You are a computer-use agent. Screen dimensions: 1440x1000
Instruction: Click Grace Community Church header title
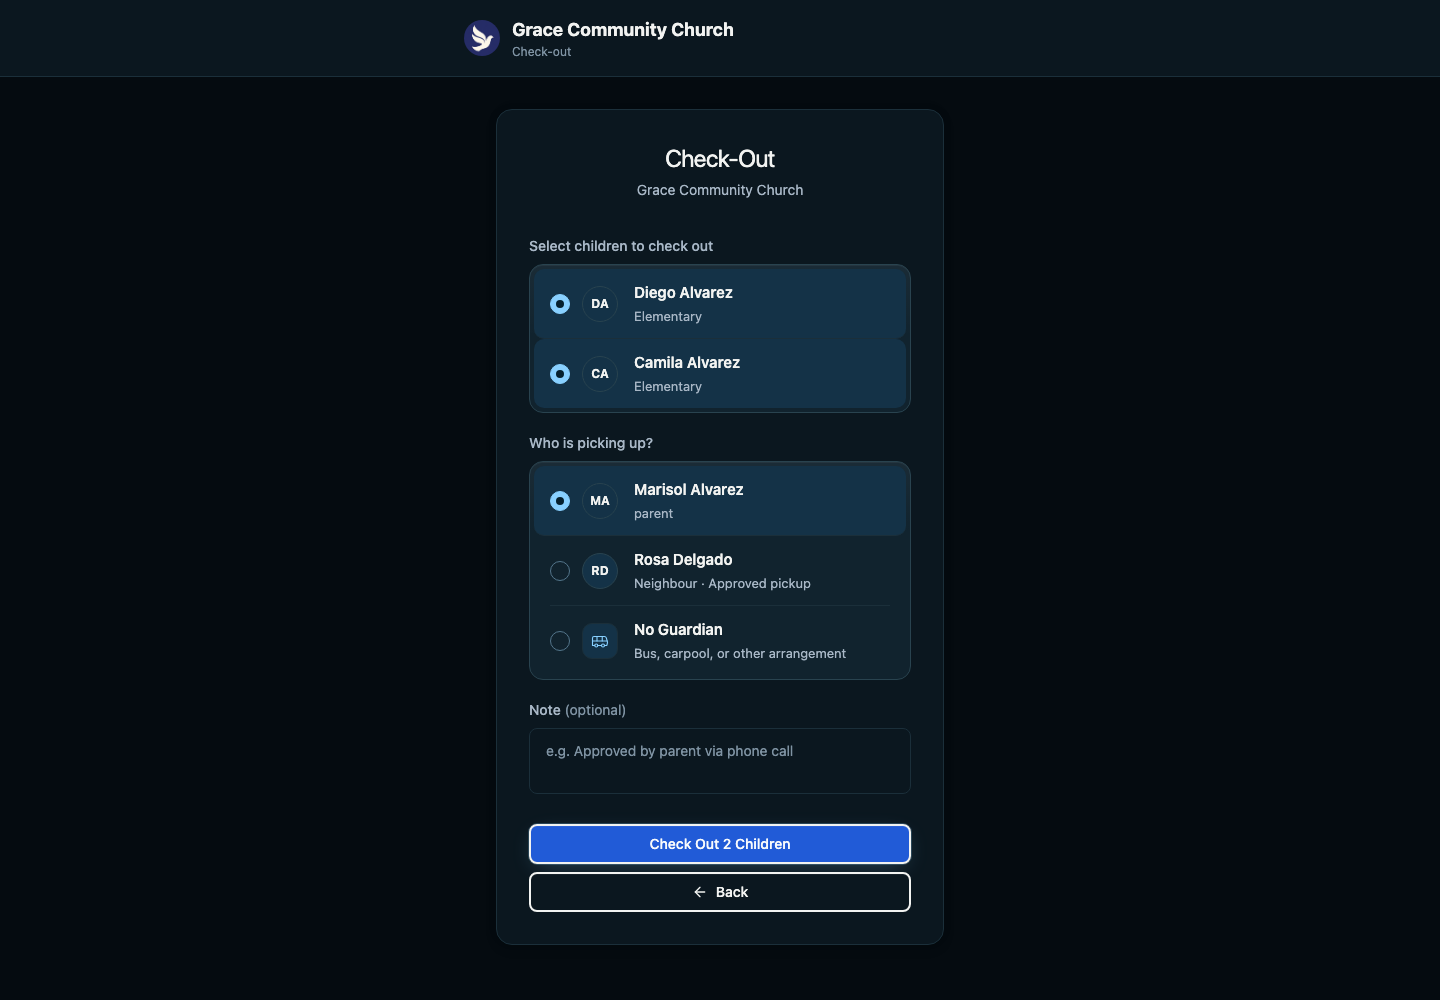click(623, 30)
